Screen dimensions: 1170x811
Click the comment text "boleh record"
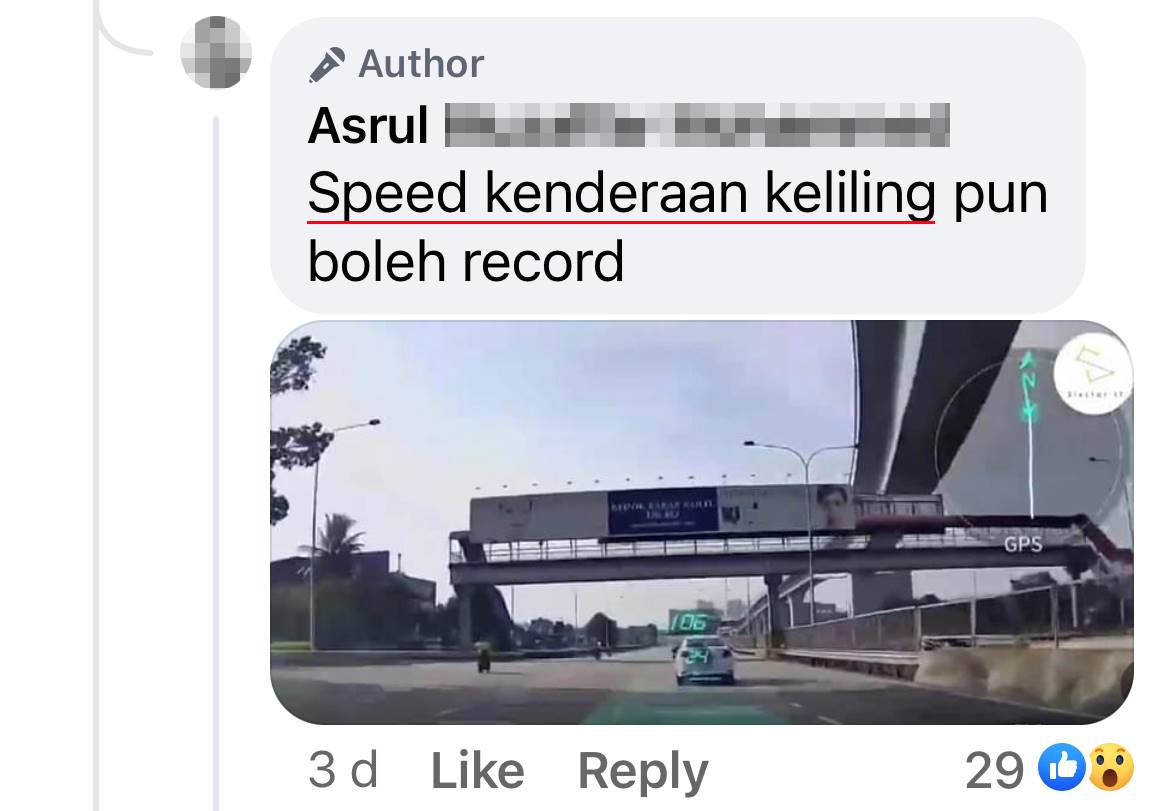click(x=466, y=262)
